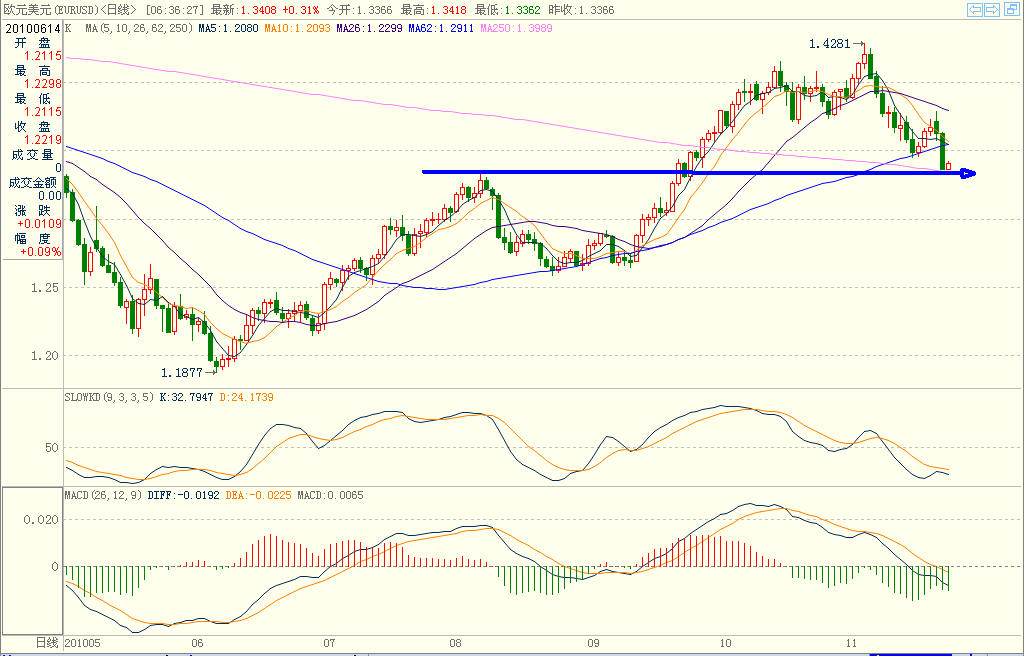Click the 1.20 price axis label
The height and width of the screenshot is (656, 1024).
(44, 356)
